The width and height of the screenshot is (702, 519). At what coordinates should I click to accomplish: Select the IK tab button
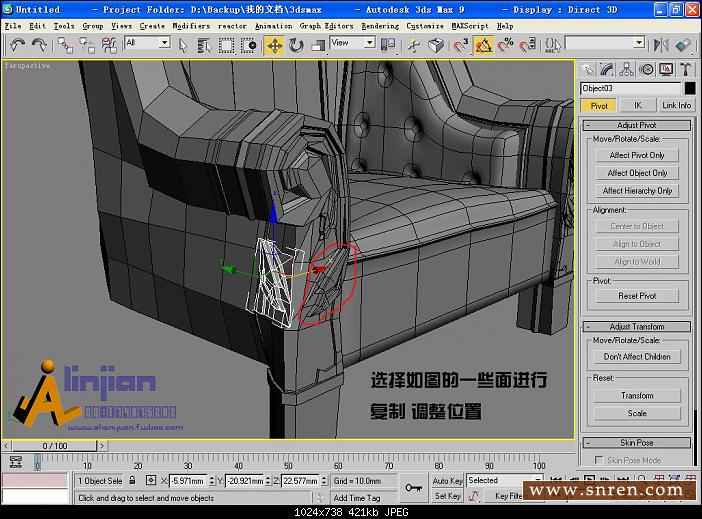(x=638, y=105)
